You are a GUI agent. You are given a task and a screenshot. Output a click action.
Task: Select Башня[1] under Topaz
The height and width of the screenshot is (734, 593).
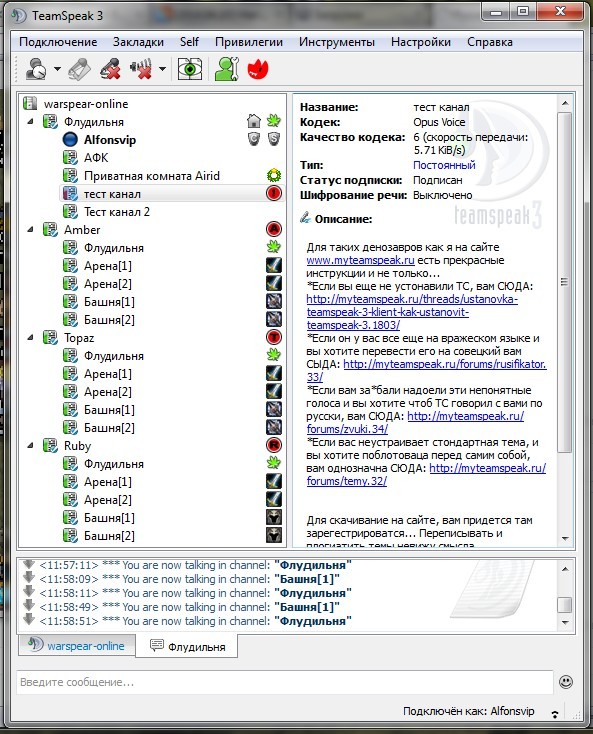tap(109, 410)
